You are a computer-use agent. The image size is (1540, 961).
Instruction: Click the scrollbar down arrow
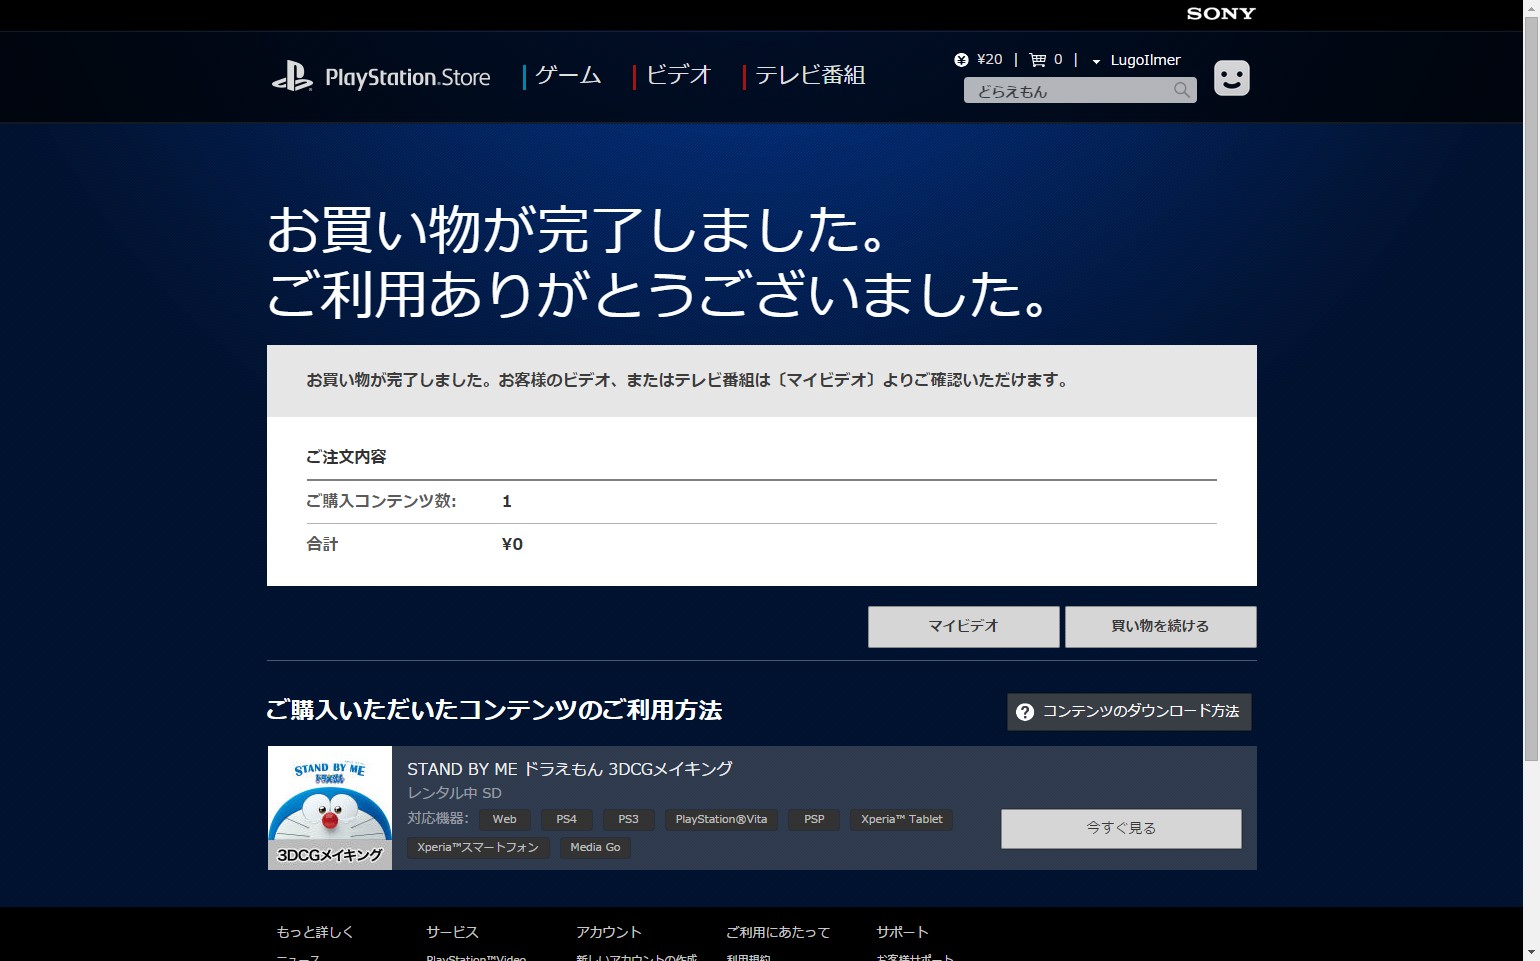point(1531,953)
